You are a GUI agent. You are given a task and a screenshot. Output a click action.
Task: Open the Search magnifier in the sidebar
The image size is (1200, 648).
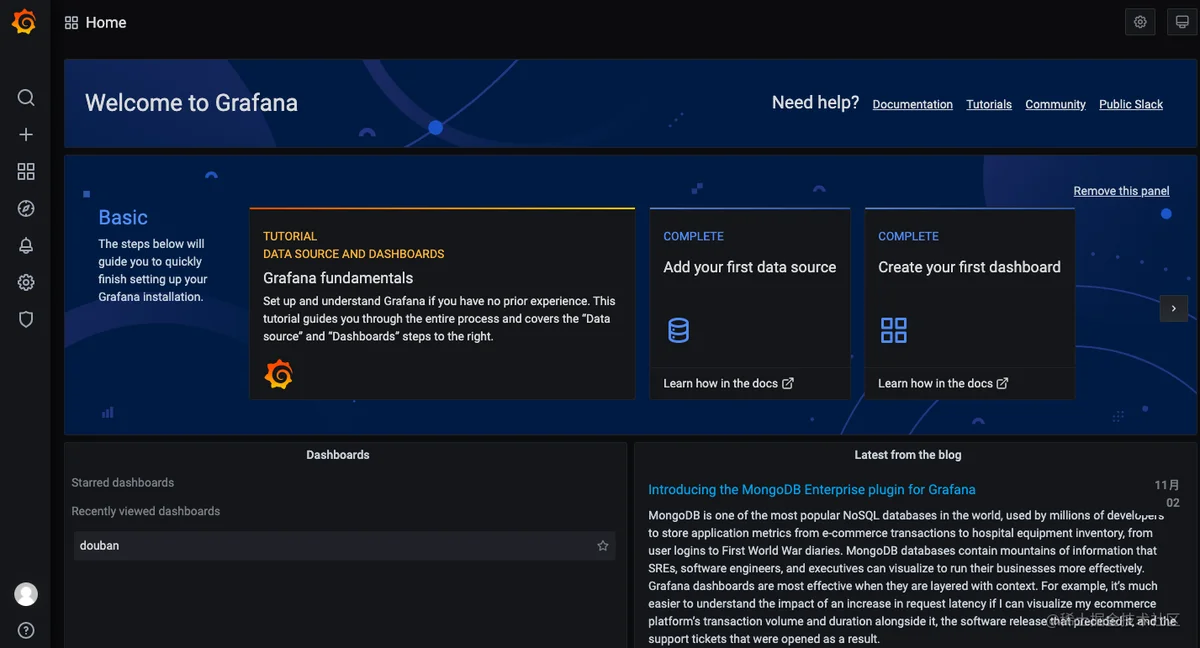click(x=26, y=97)
